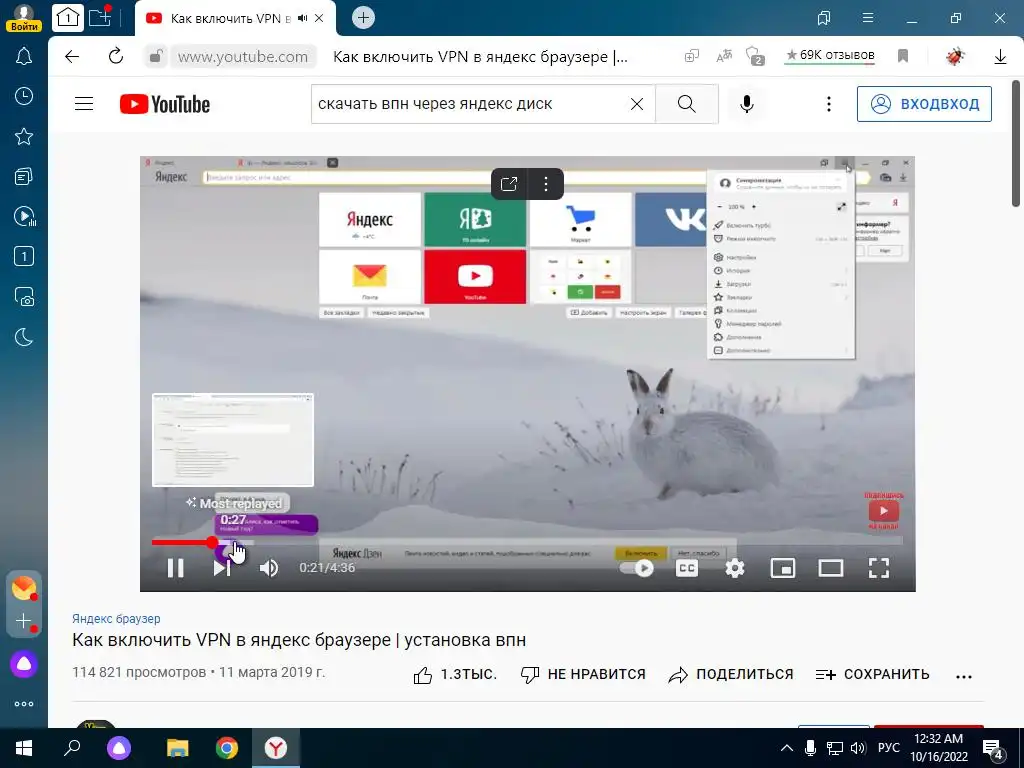Like the video 1.3ТЫС.

coord(455,675)
